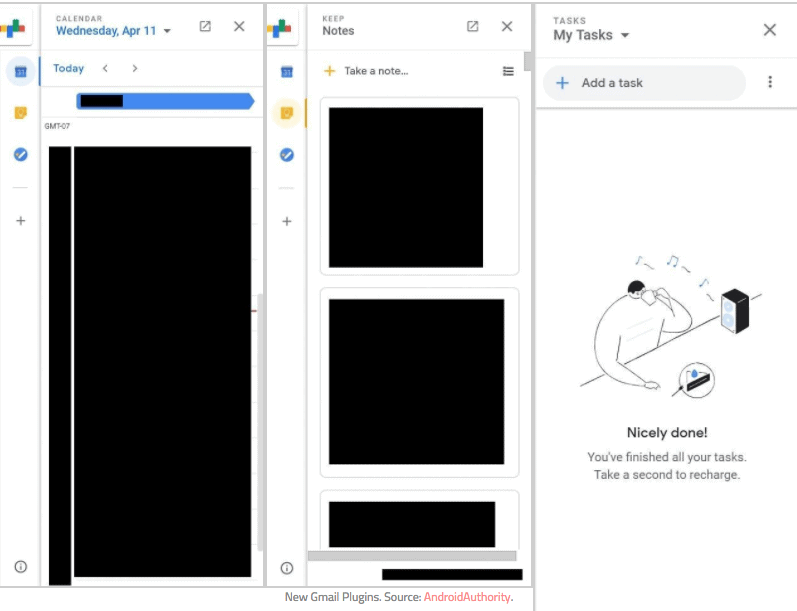The height and width of the screenshot is (611, 797).
Task: Open AndroidAuthority source link
Action: coord(467,597)
